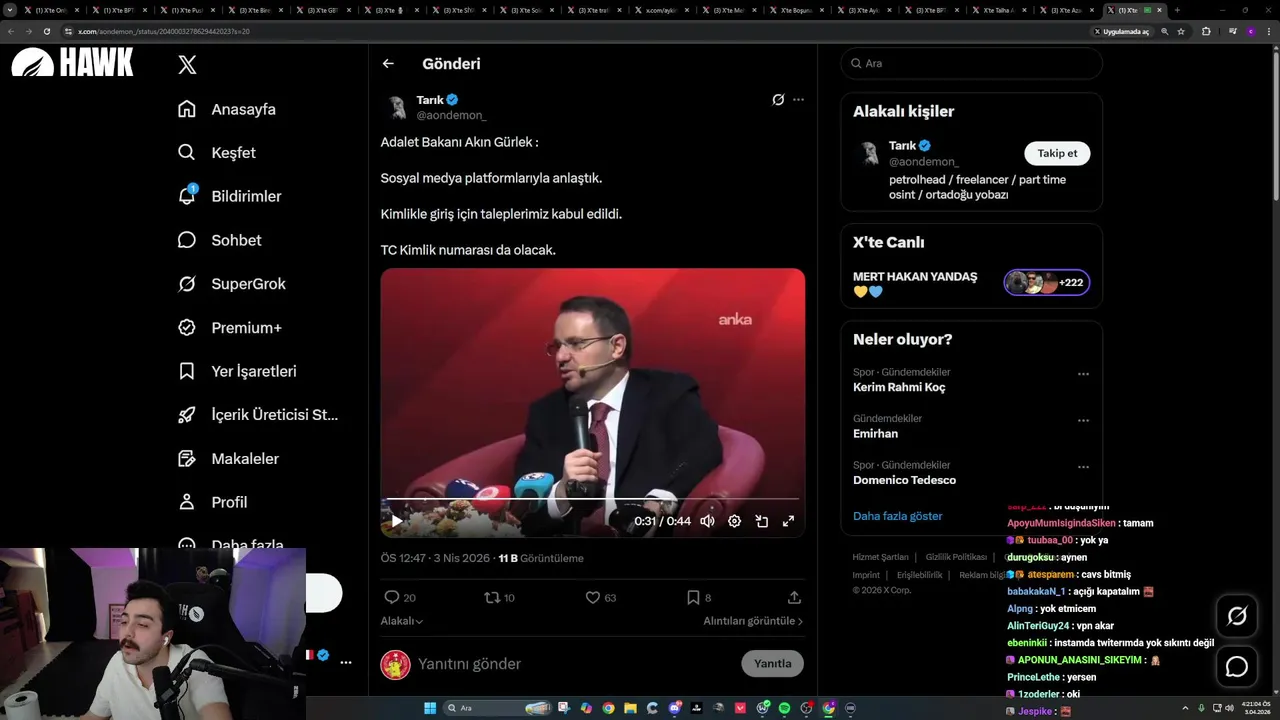Reload the page in the browser
Viewport: 1280px width, 720px height.
coord(46,31)
